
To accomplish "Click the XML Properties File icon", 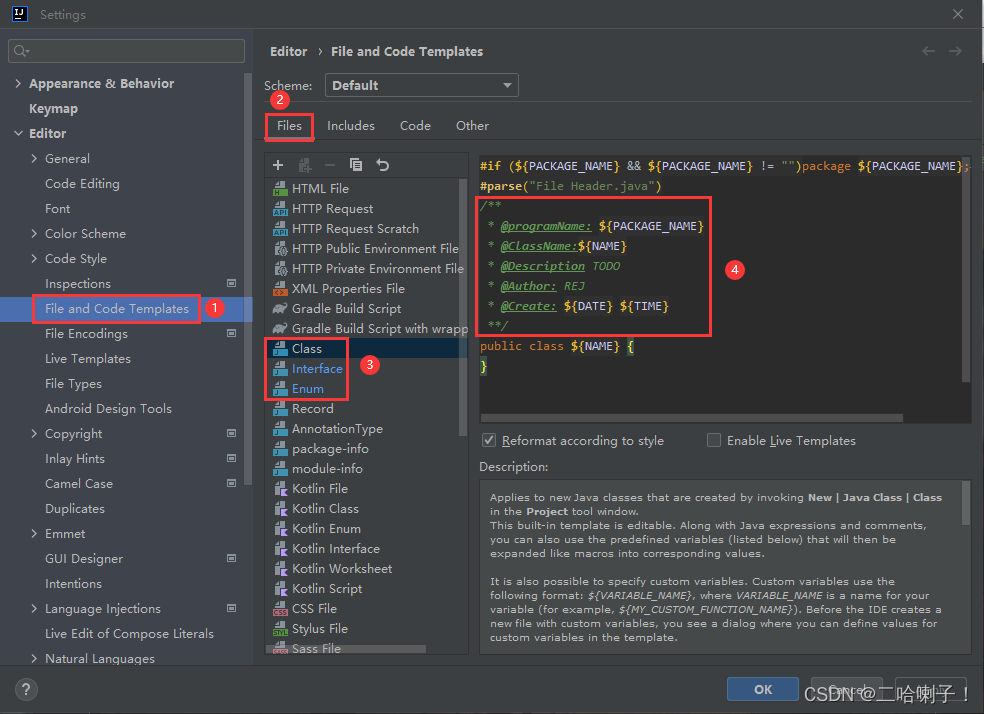I will tap(280, 289).
